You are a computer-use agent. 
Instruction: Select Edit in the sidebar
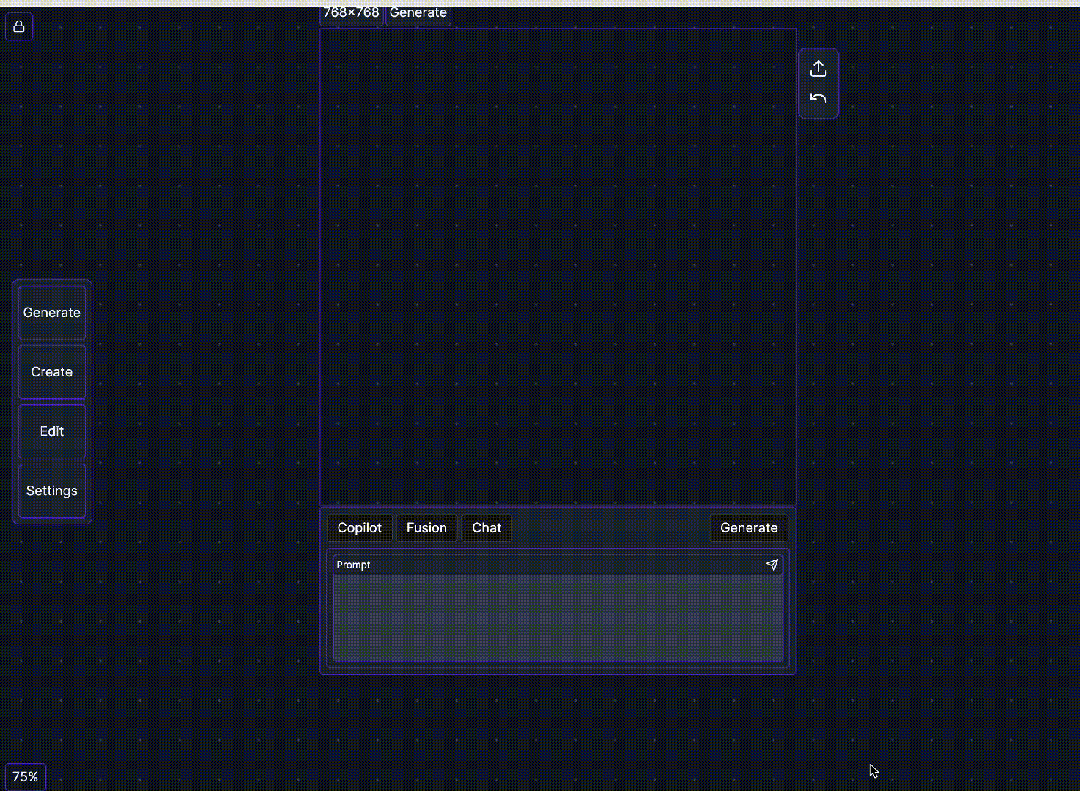click(x=52, y=431)
